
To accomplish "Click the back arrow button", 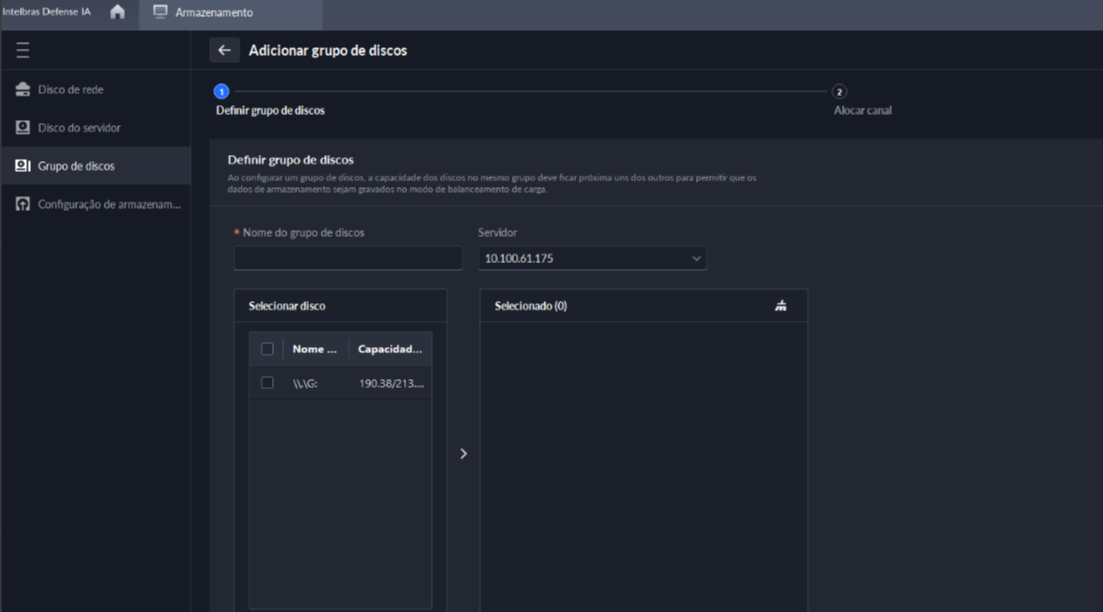I will click(224, 50).
